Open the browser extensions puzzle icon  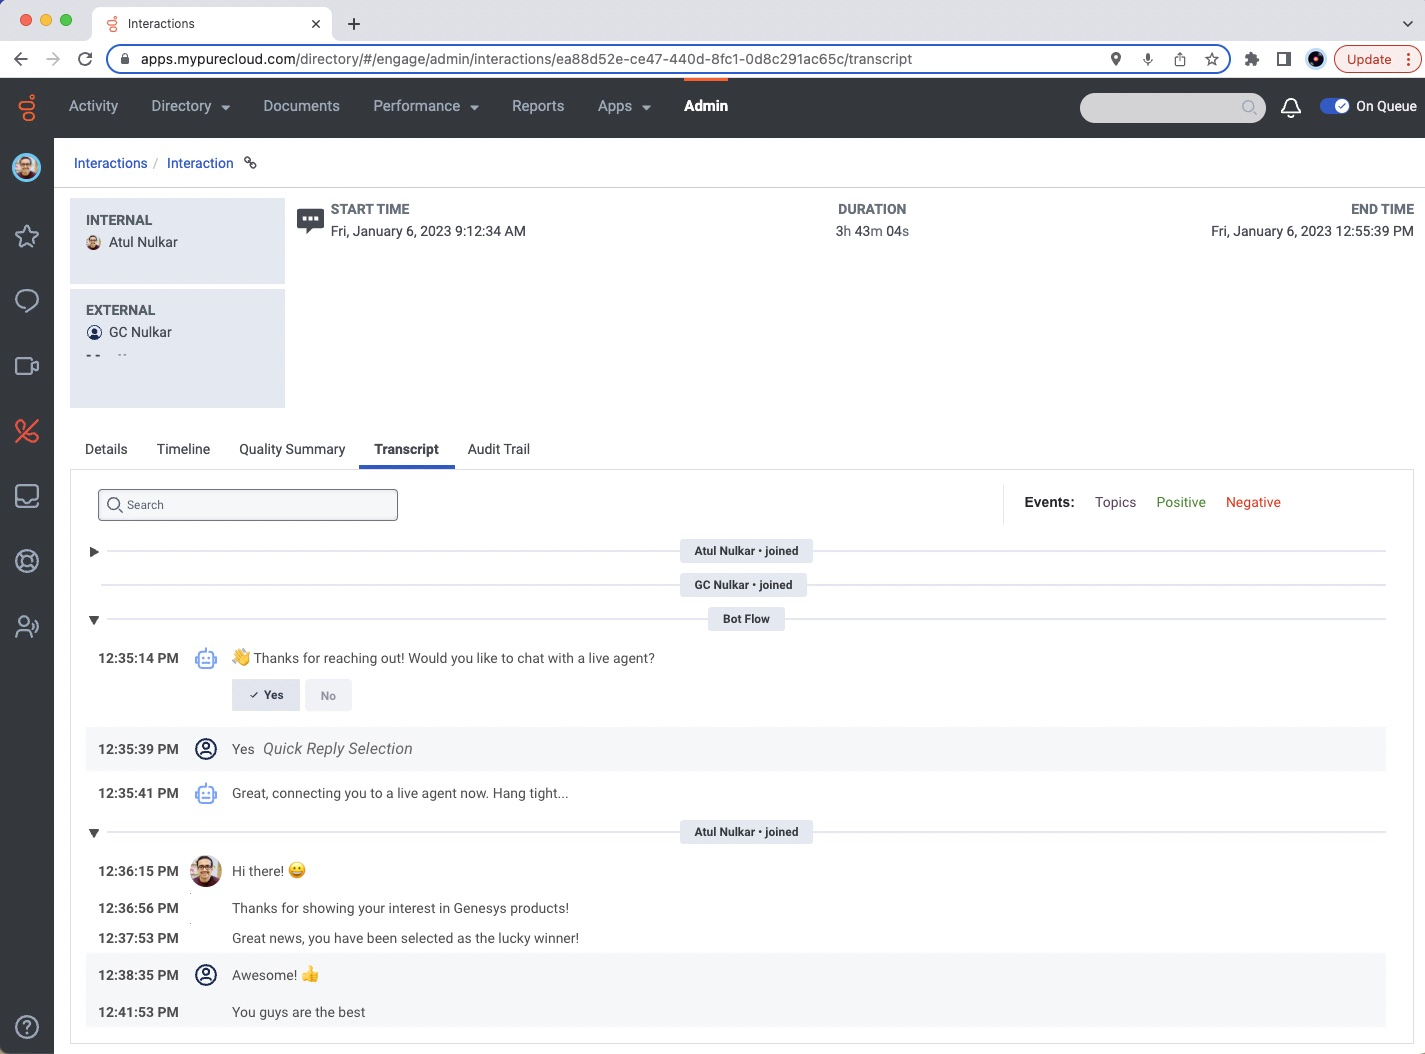[1251, 59]
